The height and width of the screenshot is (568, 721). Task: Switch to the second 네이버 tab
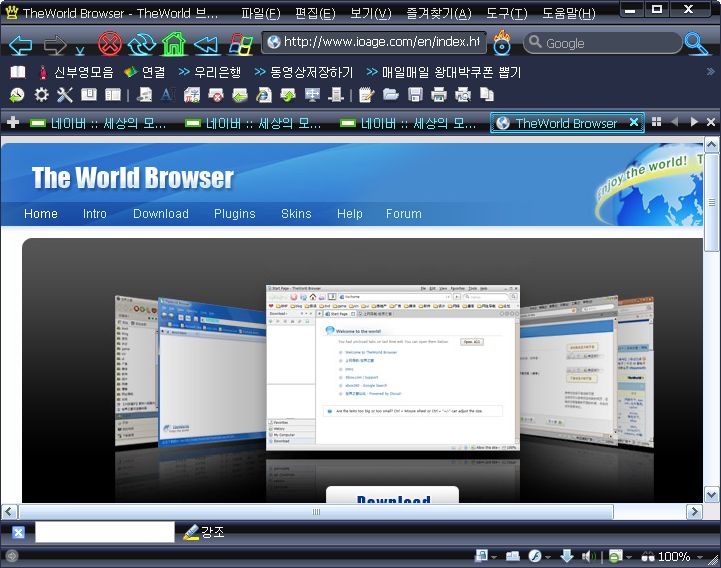point(253,123)
